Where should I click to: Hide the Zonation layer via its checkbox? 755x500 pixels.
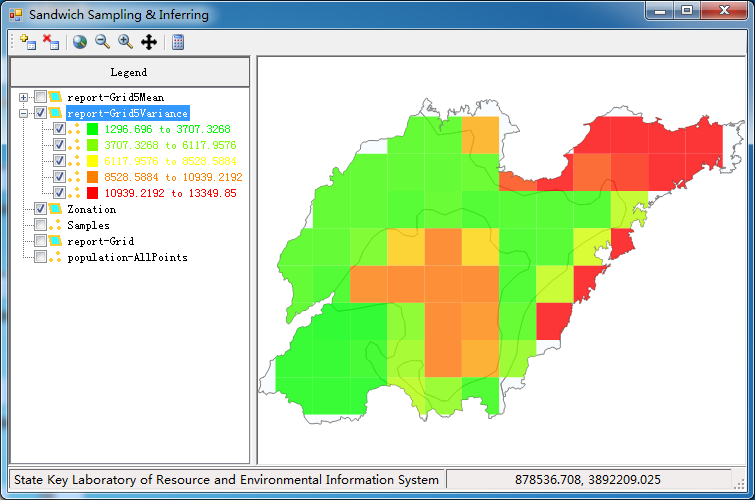40,209
